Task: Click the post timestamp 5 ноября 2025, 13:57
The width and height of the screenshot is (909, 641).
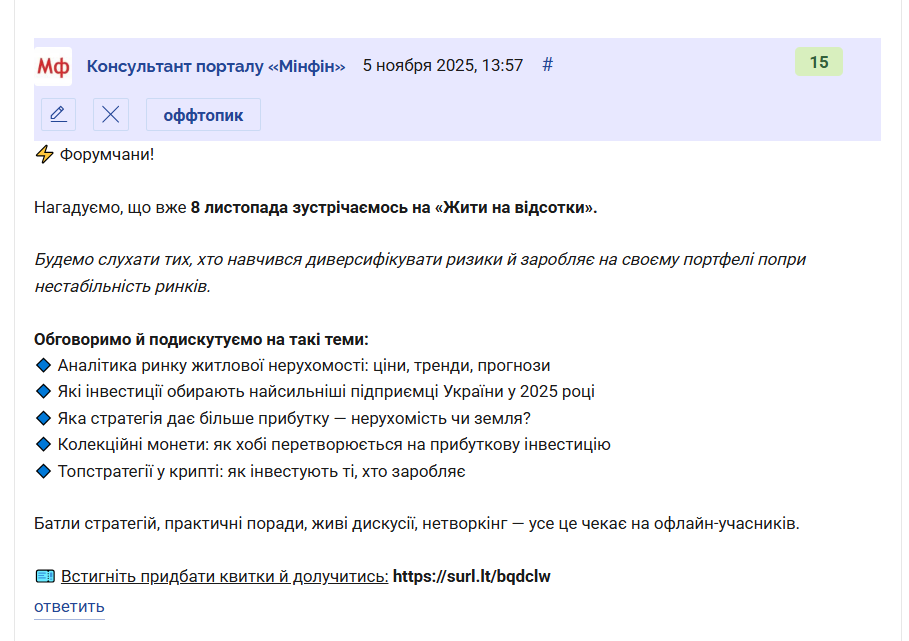Action: tap(442, 66)
